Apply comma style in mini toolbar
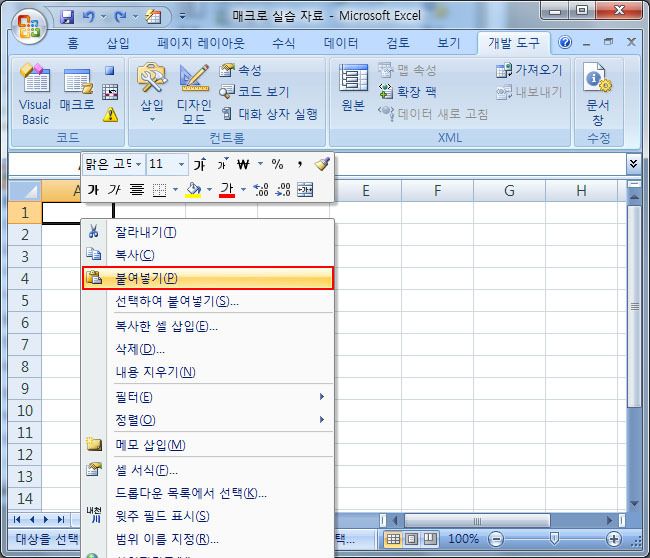The image size is (650, 558). pyautogui.click(x=299, y=165)
